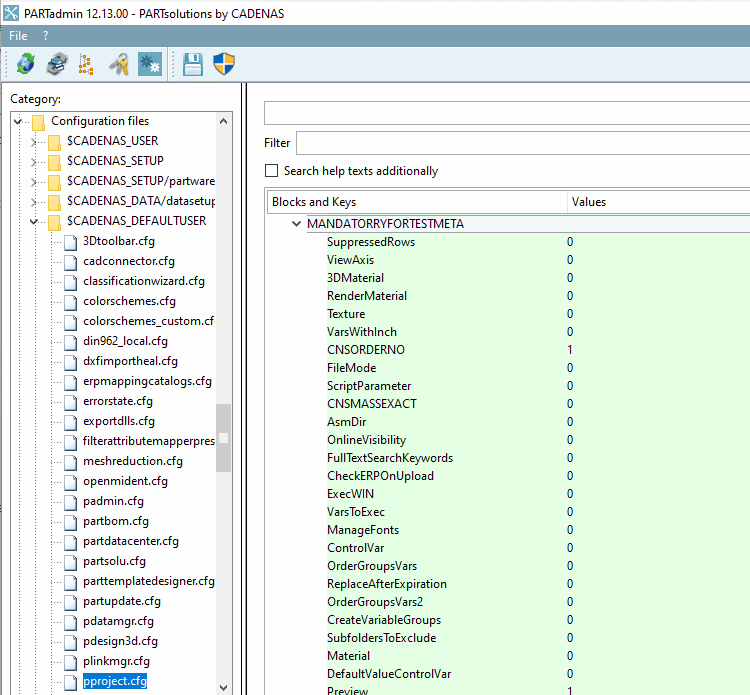Screen dimensions: 750x695
Task: Select the OnlineVisibility key
Action: (x=366, y=440)
